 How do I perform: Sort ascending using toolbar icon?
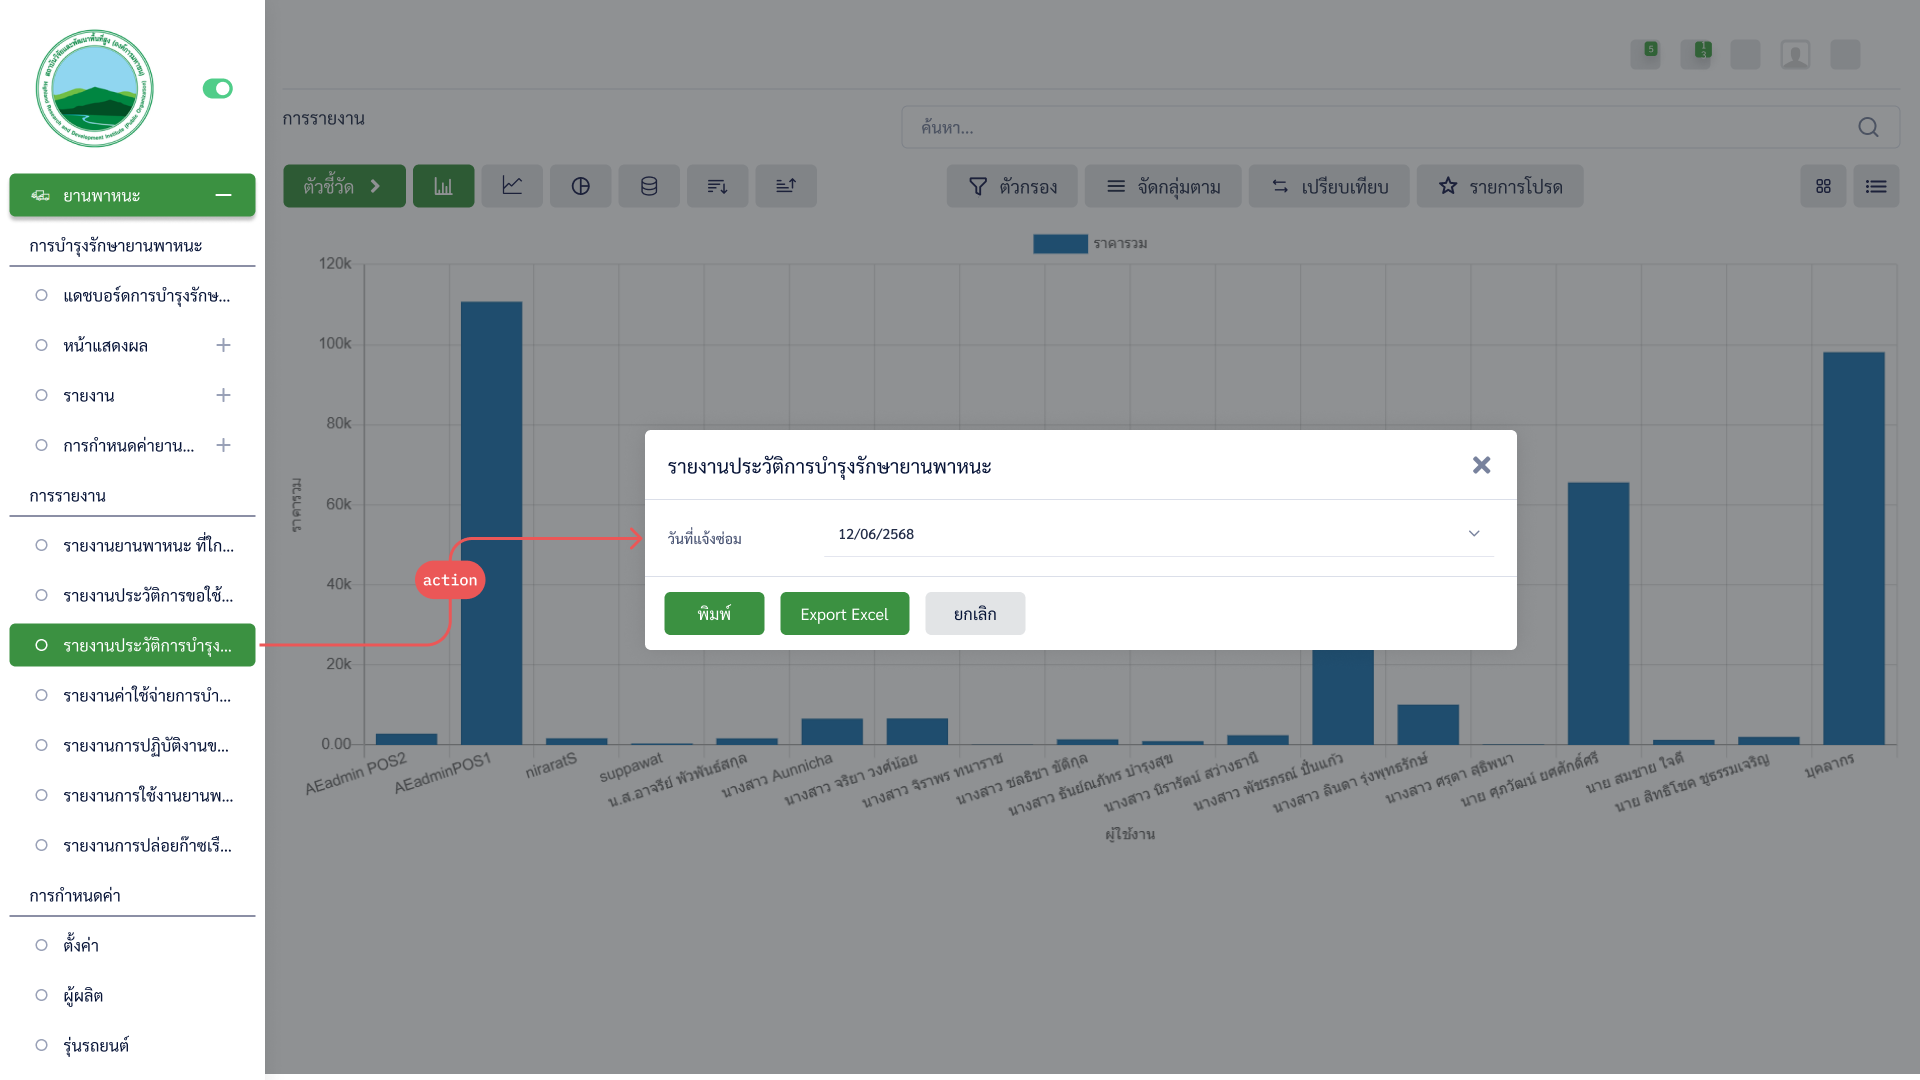pyautogui.click(x=786, y=186)
